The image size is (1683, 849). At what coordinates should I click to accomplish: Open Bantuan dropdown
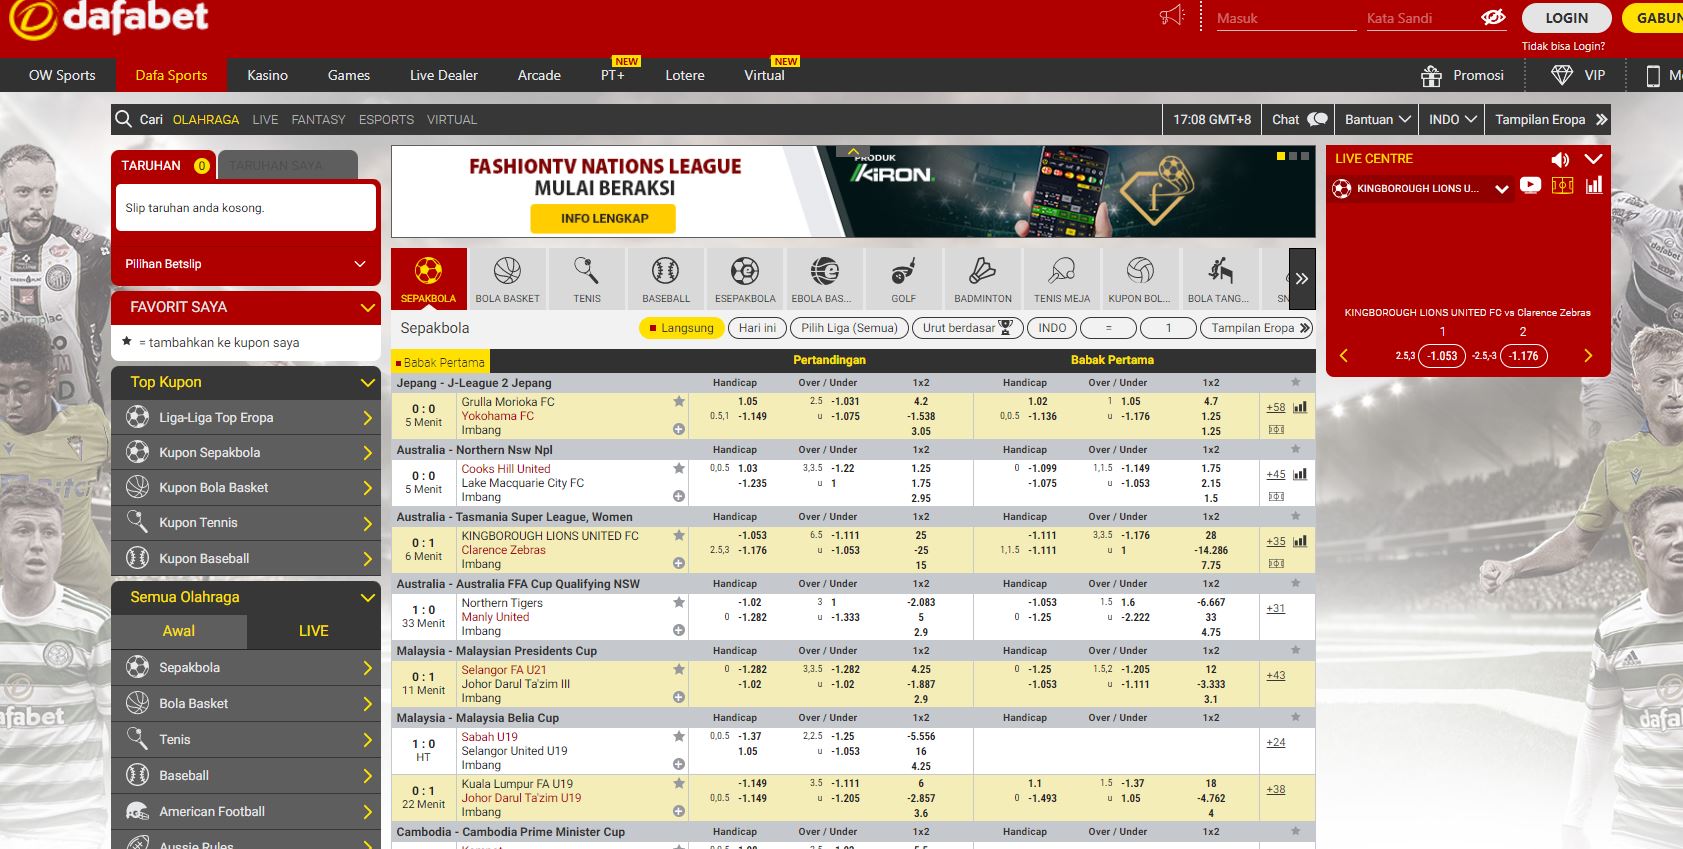coord(1378,119)
